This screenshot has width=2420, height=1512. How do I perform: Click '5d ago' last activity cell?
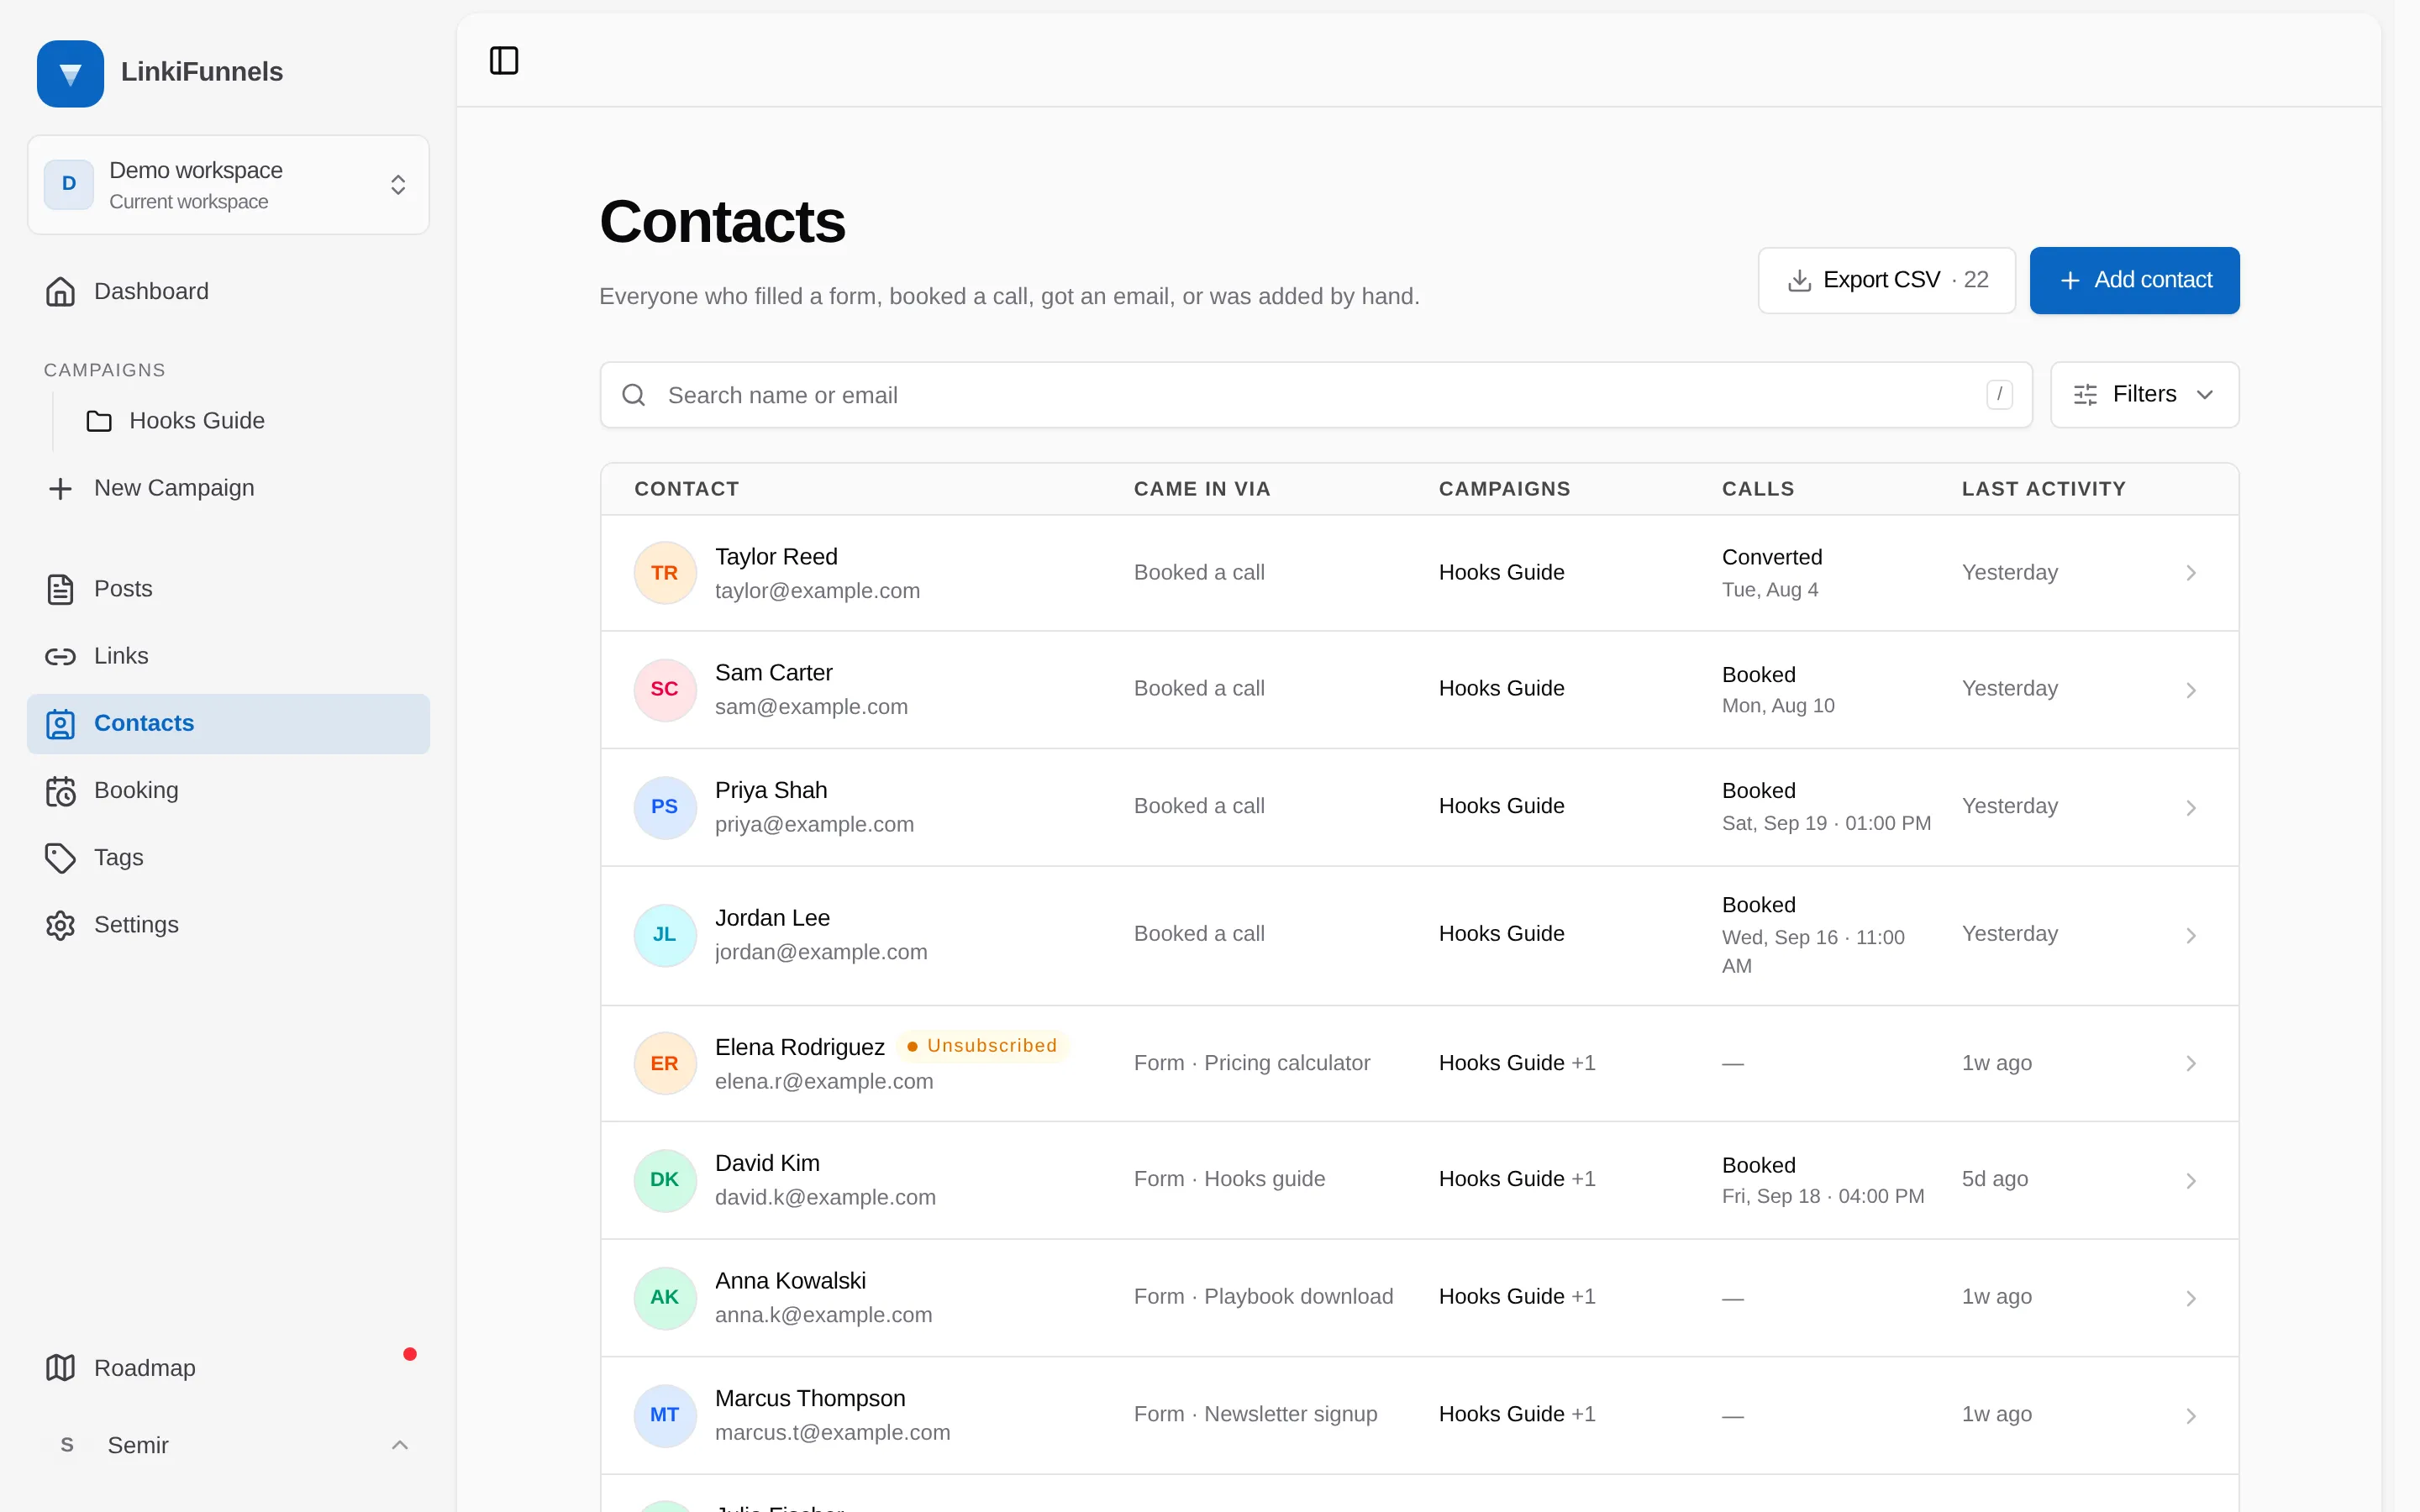(1994, 1179)
